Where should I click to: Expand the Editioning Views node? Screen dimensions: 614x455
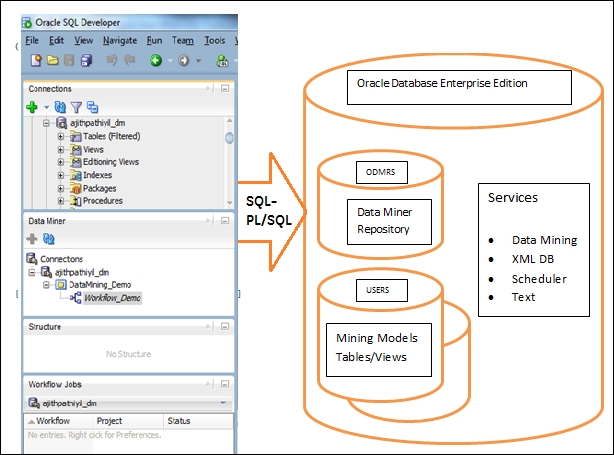pos(61,162)
